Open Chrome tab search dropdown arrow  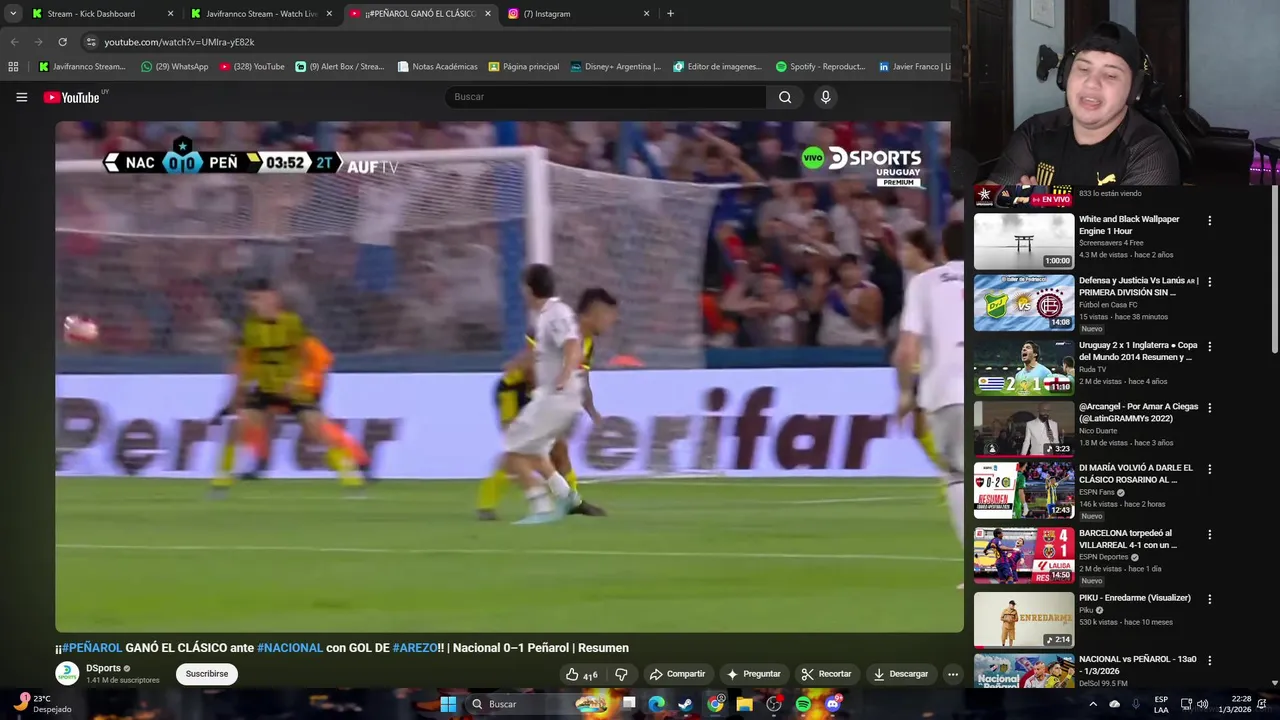13,14
